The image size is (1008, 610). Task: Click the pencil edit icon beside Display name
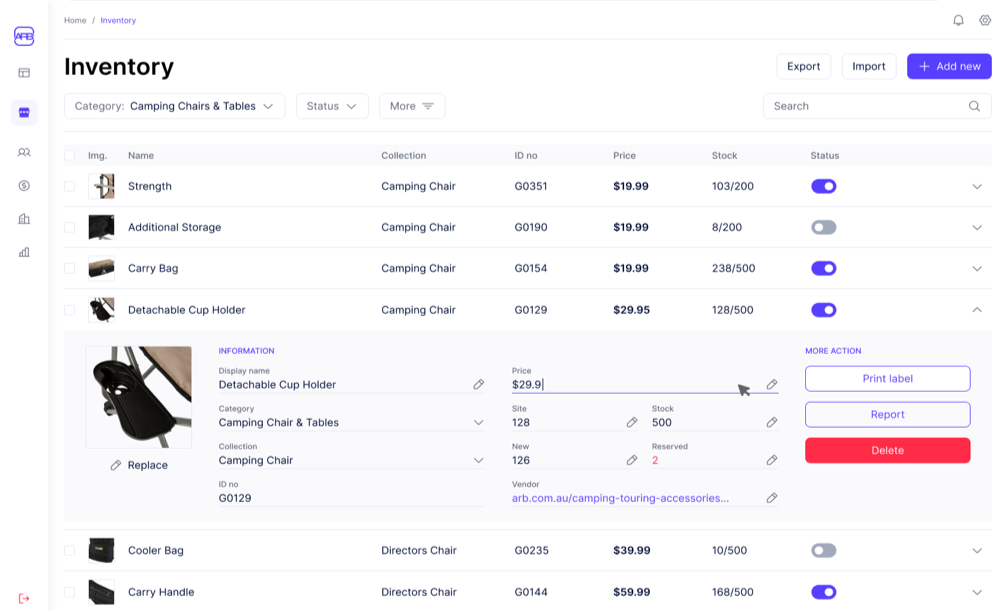[479, 384]
